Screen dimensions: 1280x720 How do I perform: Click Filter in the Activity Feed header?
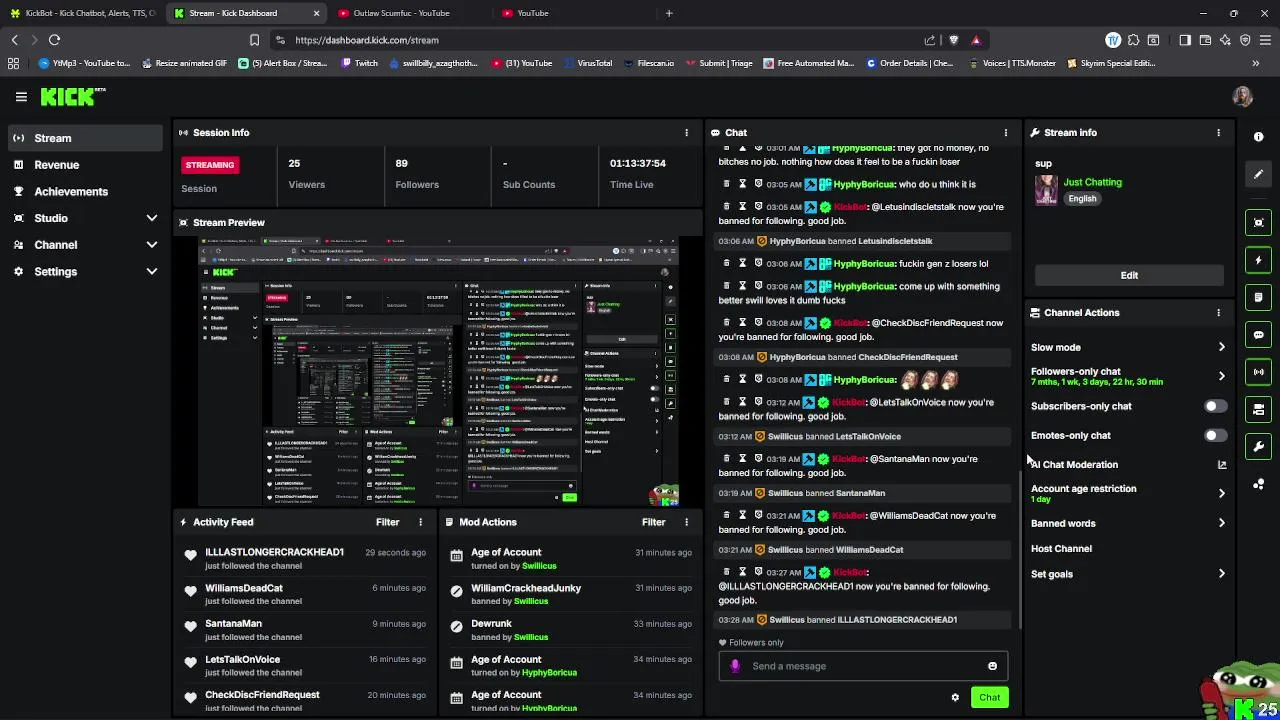pyautogui.click(x=387, y=522)
